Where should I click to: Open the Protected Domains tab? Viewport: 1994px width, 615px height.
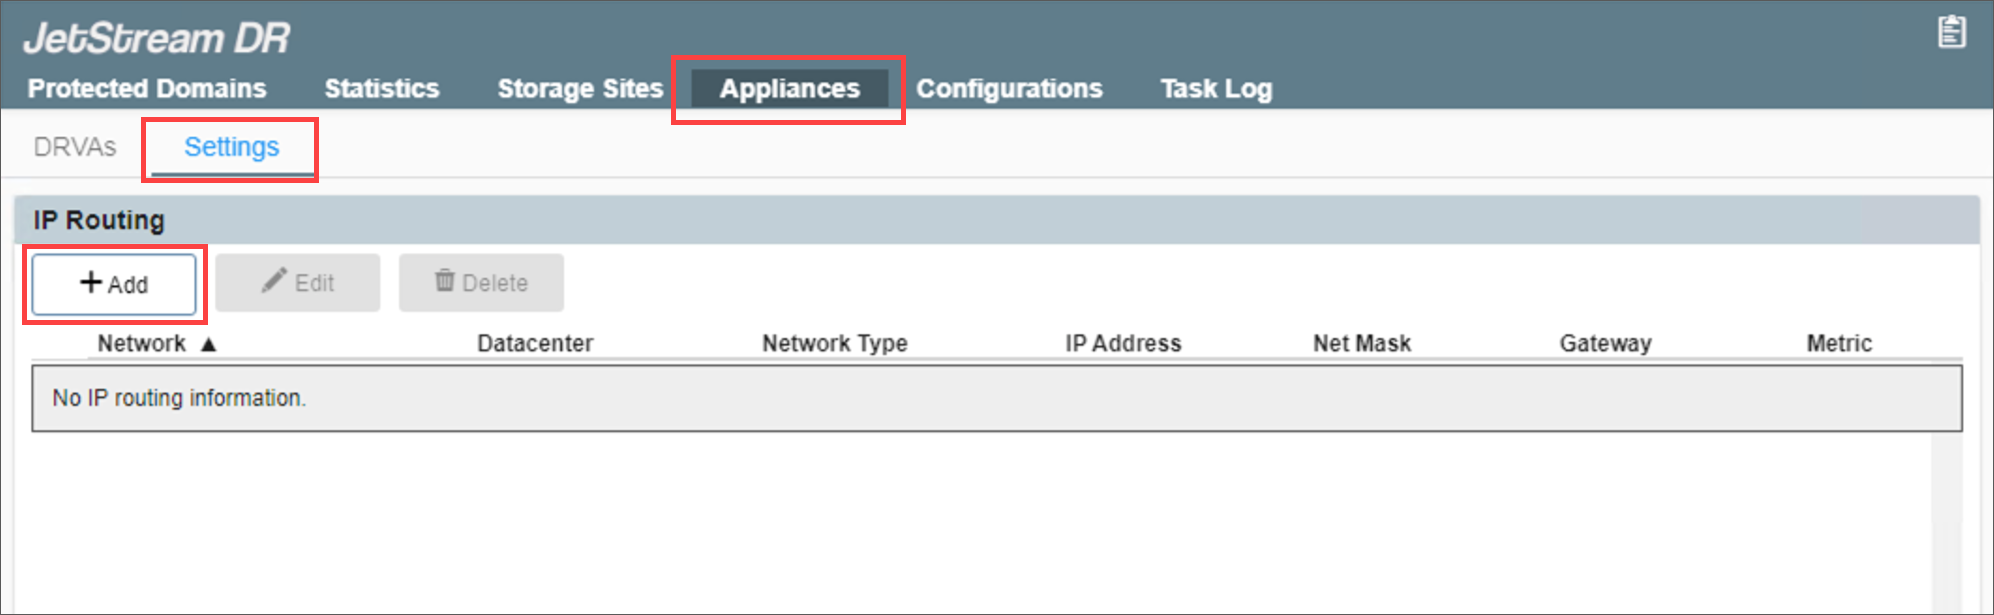coord(147,89)
